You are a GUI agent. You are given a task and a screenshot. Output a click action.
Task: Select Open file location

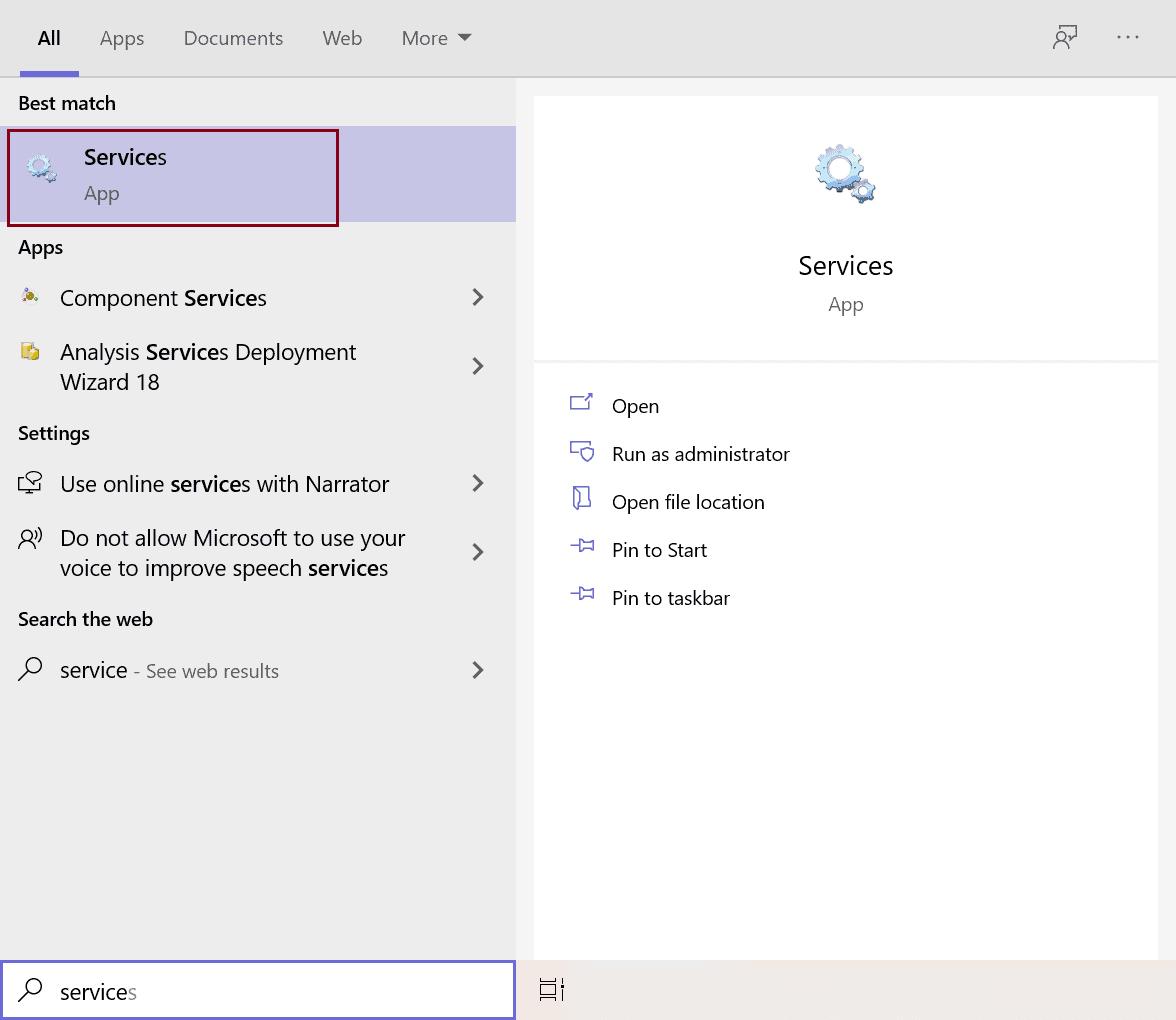tap(688, 502)
